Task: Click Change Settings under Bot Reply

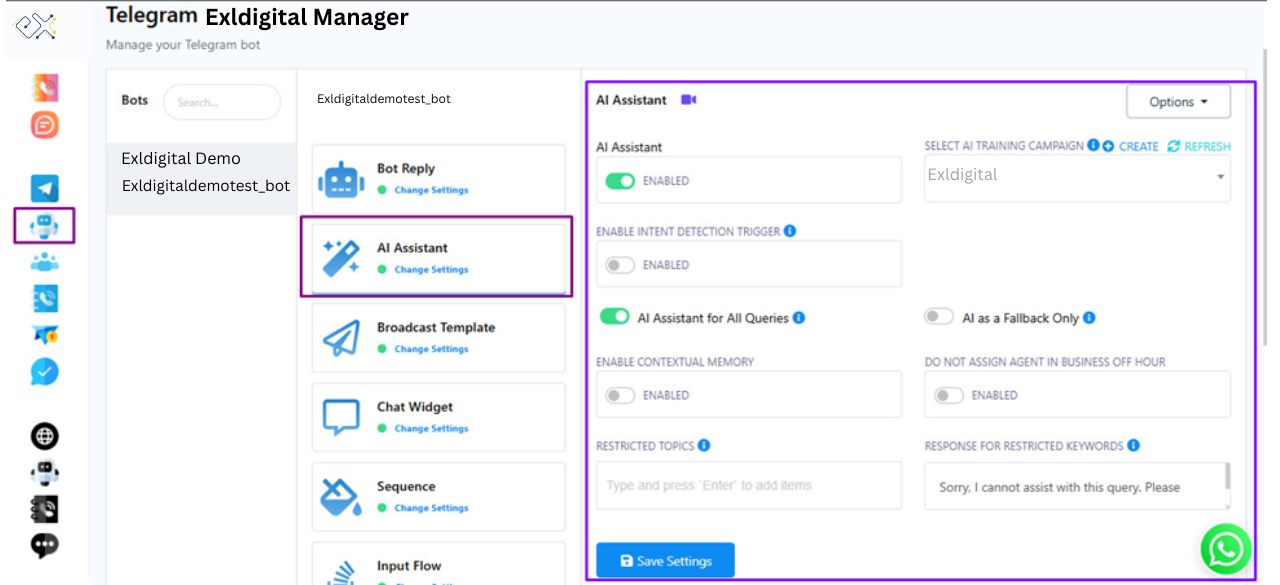Action: point(431,190)
